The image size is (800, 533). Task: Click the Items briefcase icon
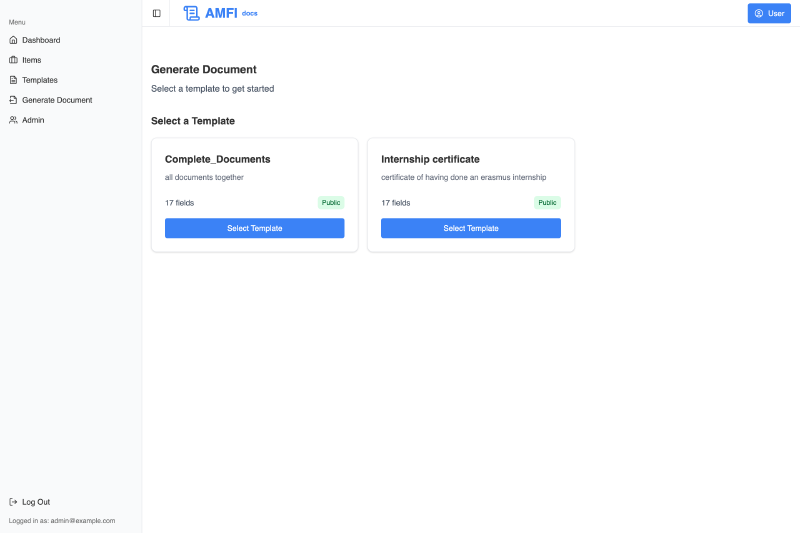(13, 60)
